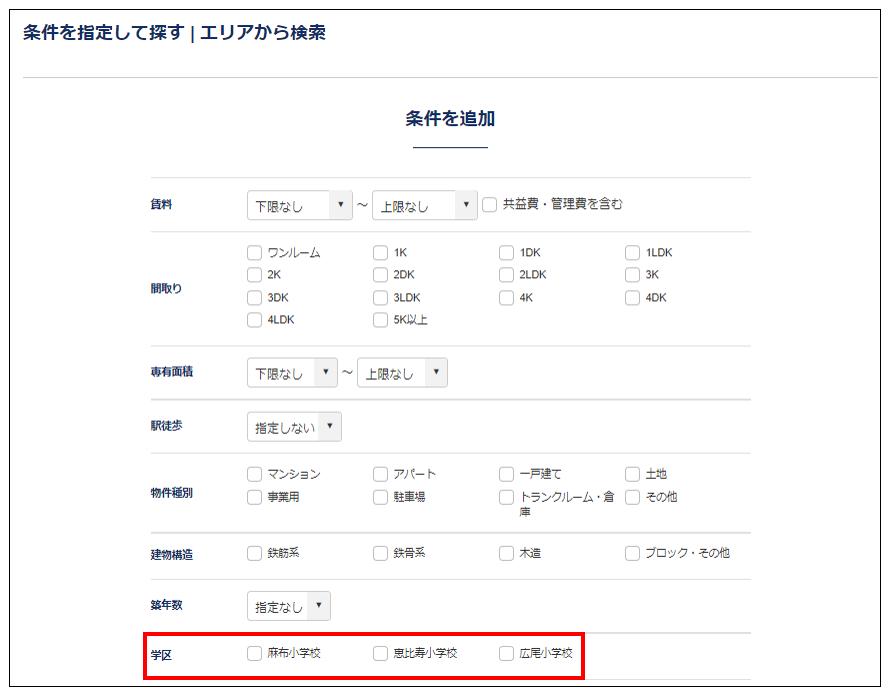Image resolution: width=888 pixels, height=694 pixels.
Task: Open the 賃料 下限なし dropdown
Action: [300, 205]
